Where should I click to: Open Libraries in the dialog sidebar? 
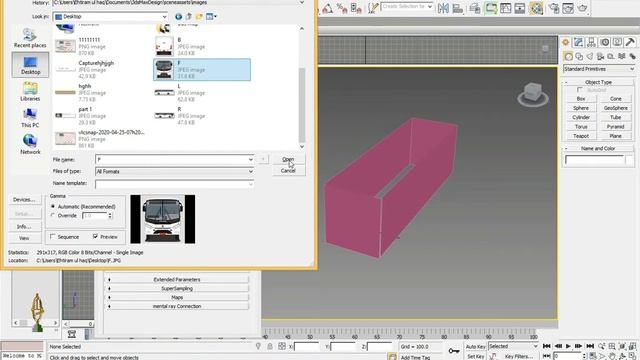(x=30, y=91)
